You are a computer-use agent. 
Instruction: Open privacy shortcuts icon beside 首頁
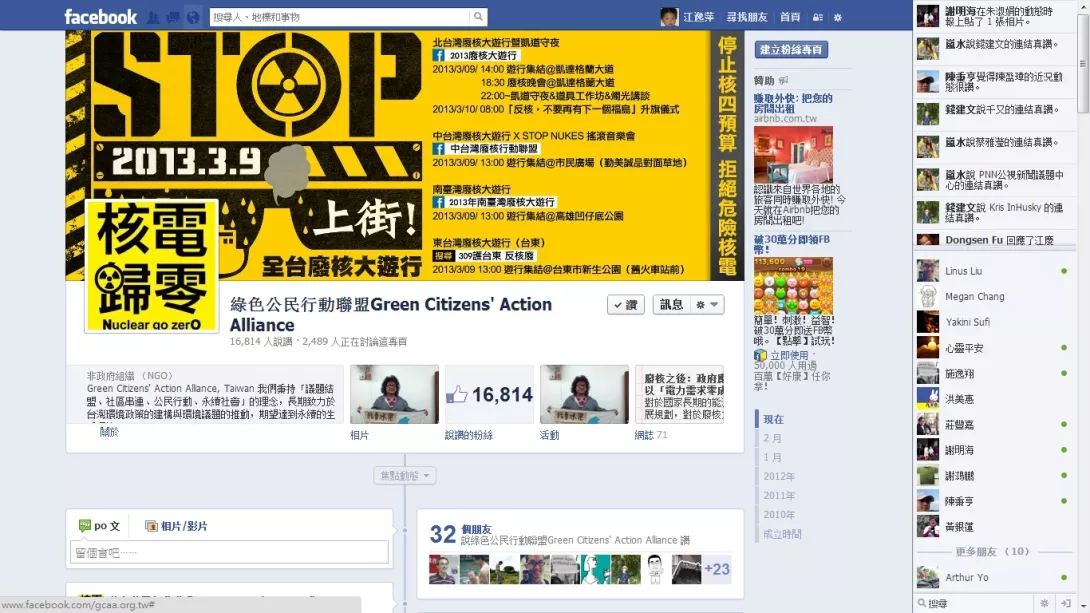[818, 17]
